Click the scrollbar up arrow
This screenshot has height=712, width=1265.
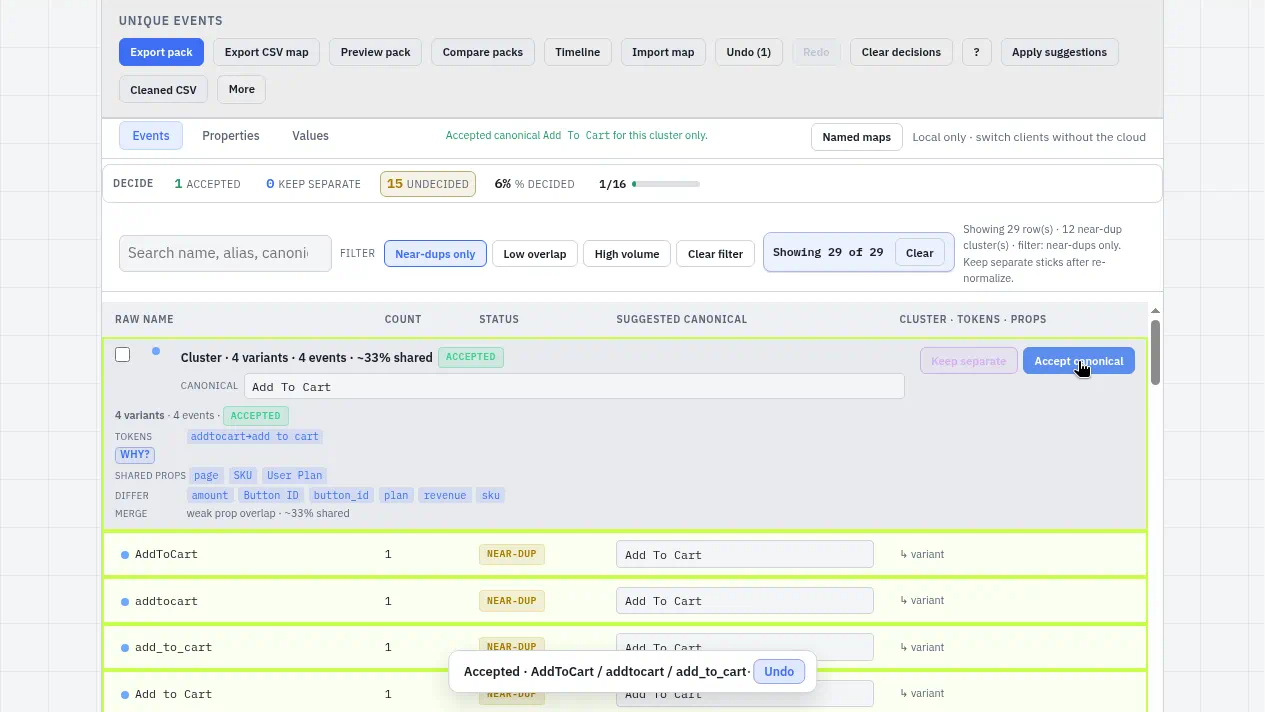1156,311
